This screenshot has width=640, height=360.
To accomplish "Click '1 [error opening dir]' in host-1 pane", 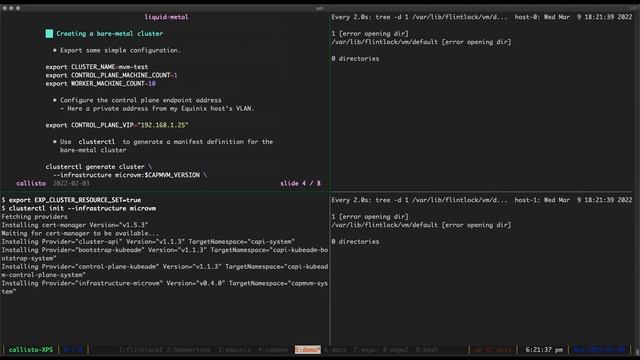I will [x=370, y=217].
